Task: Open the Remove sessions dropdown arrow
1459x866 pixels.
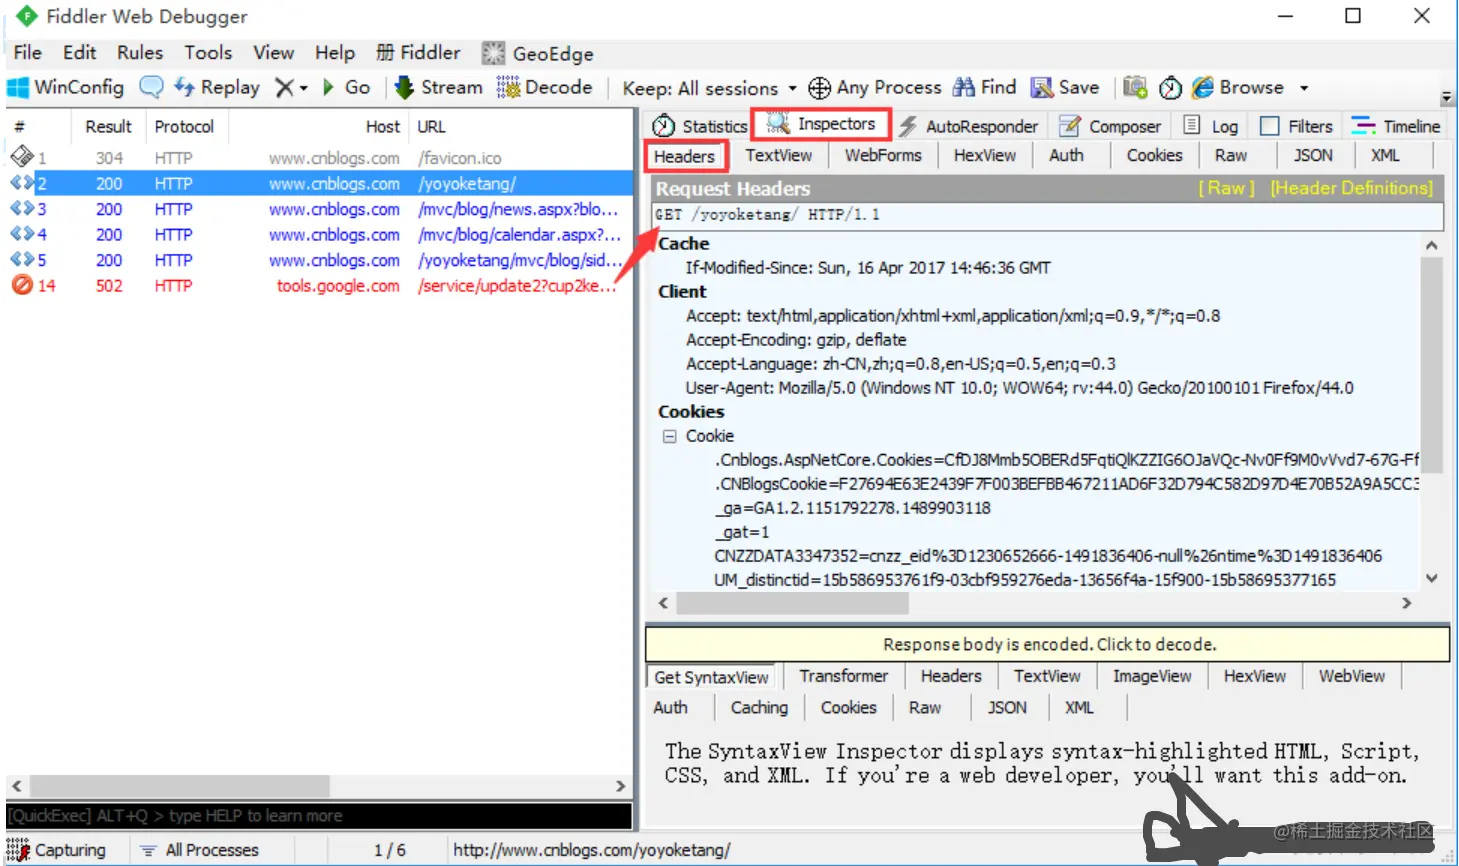Action: [304, 88]
